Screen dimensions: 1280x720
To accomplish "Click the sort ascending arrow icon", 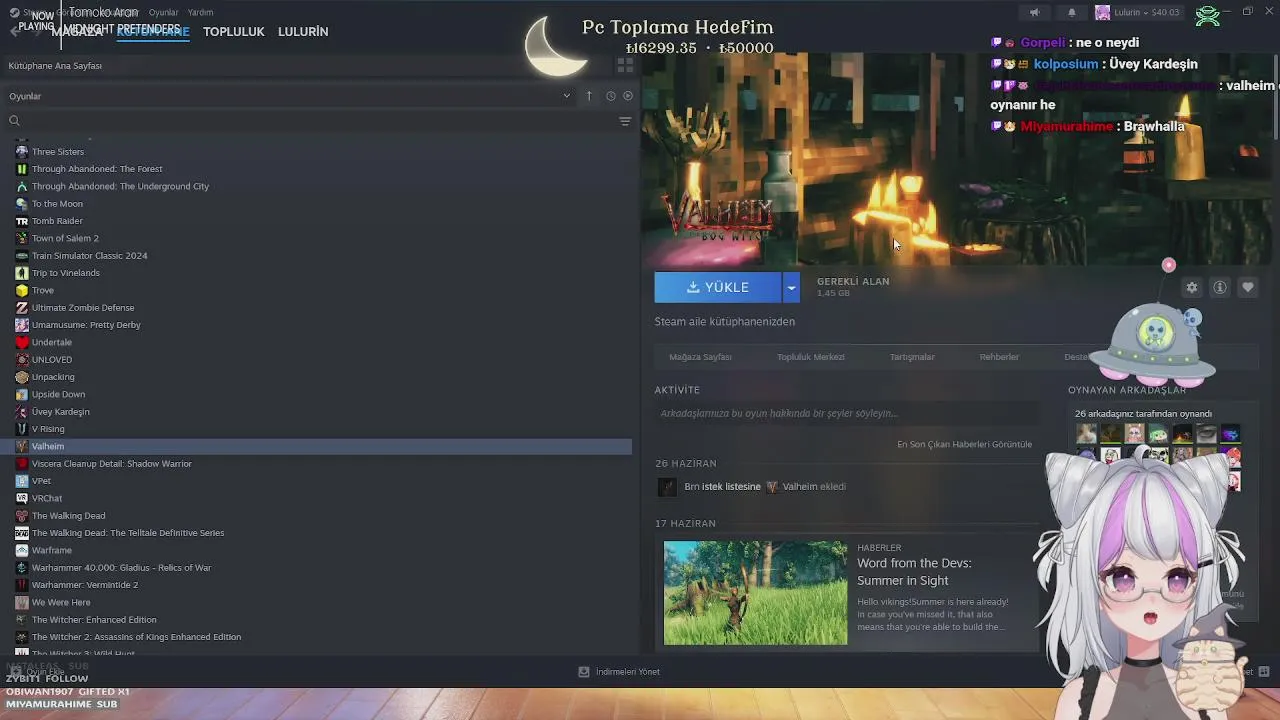I will click(589, 96).
